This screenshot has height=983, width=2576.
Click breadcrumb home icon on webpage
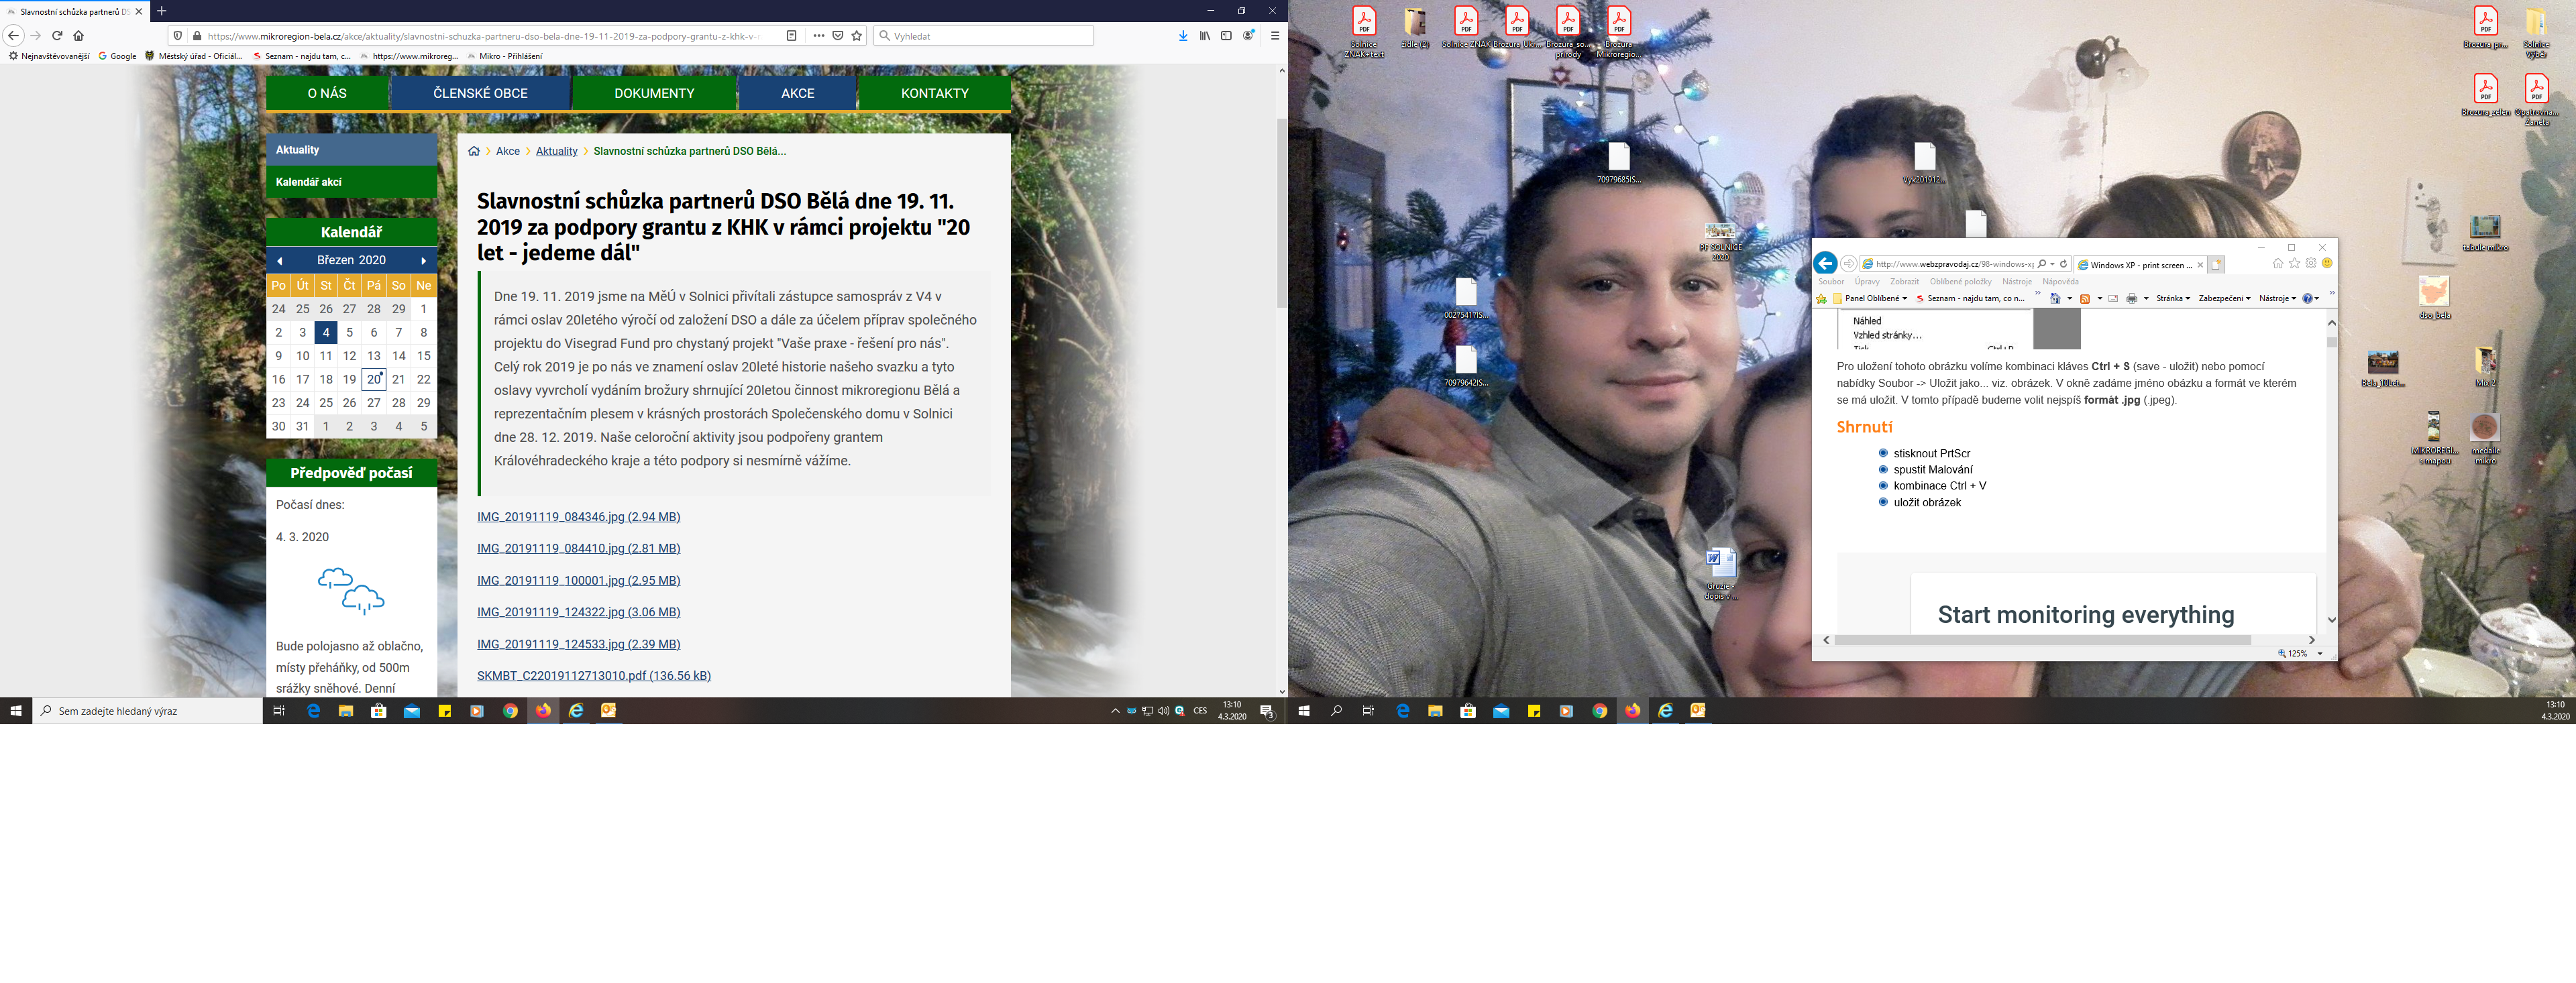[x=474, y=152]
